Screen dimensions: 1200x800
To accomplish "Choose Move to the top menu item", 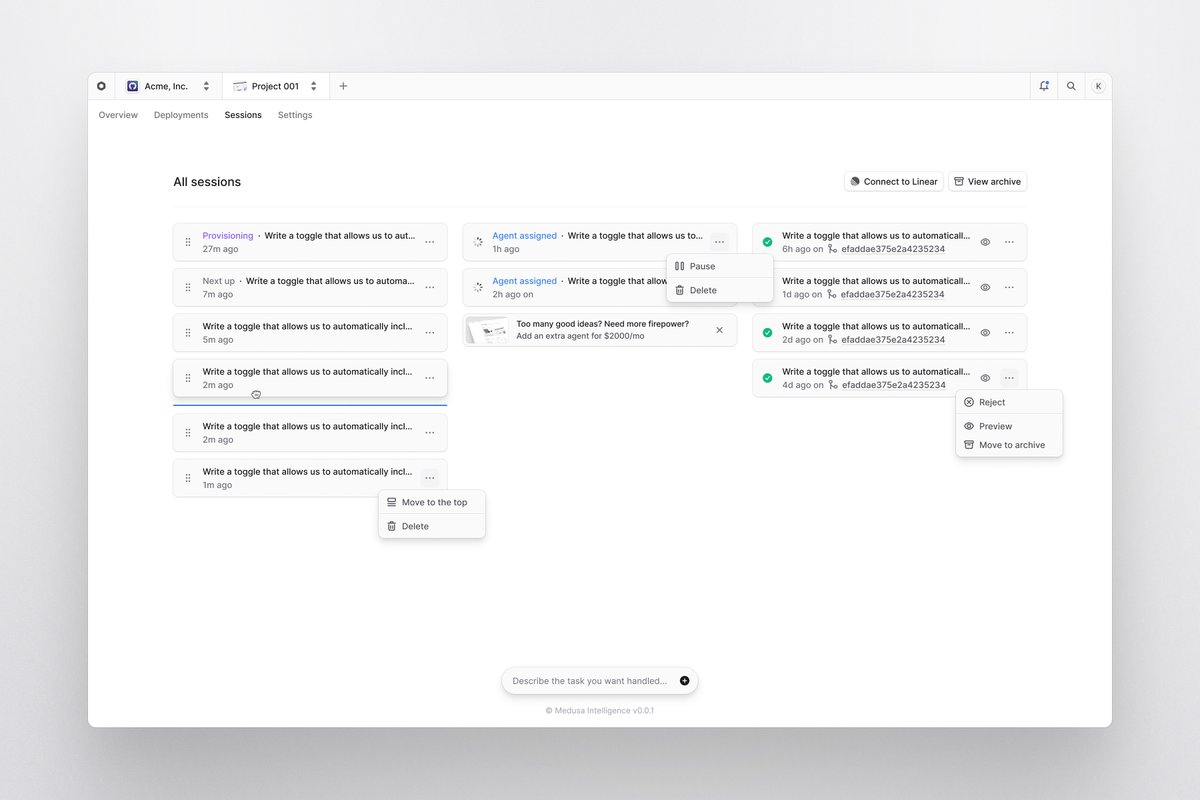I will [432, 502].
